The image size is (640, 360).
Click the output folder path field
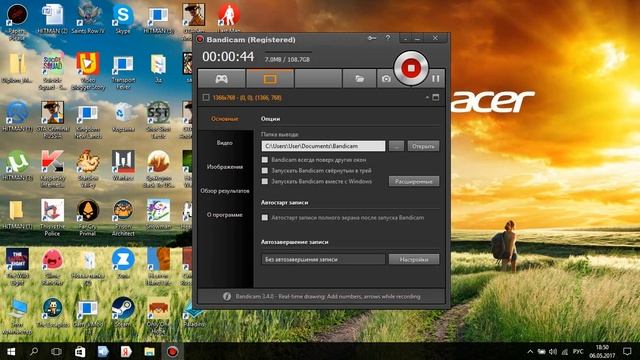(x=323, y=146)
